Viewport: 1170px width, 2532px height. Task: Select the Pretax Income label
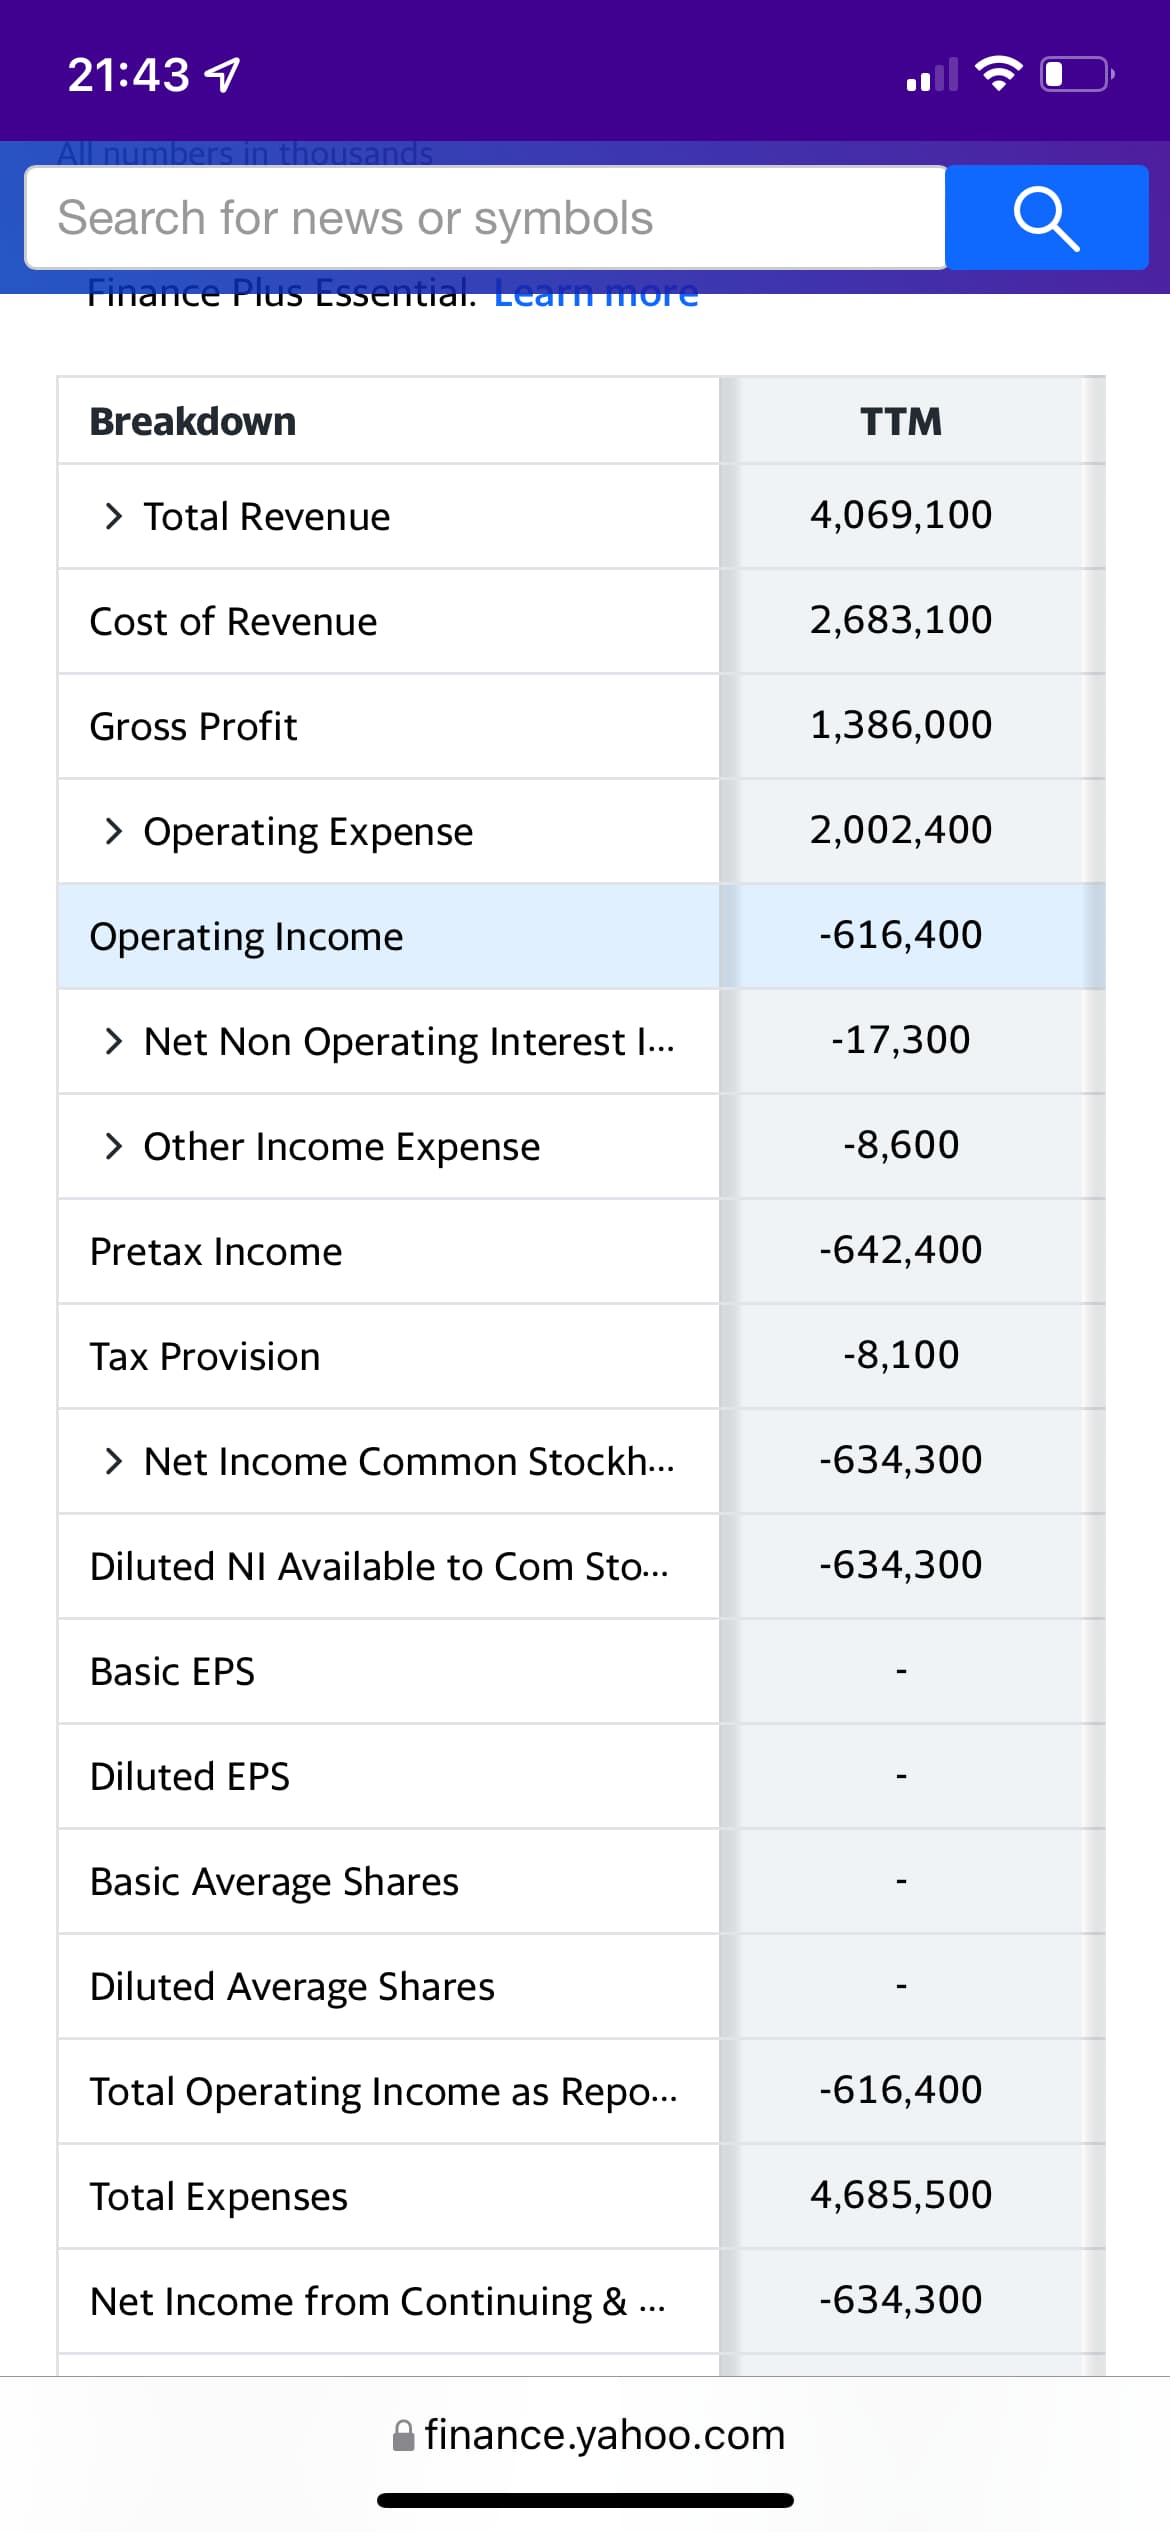[216, 1251]
